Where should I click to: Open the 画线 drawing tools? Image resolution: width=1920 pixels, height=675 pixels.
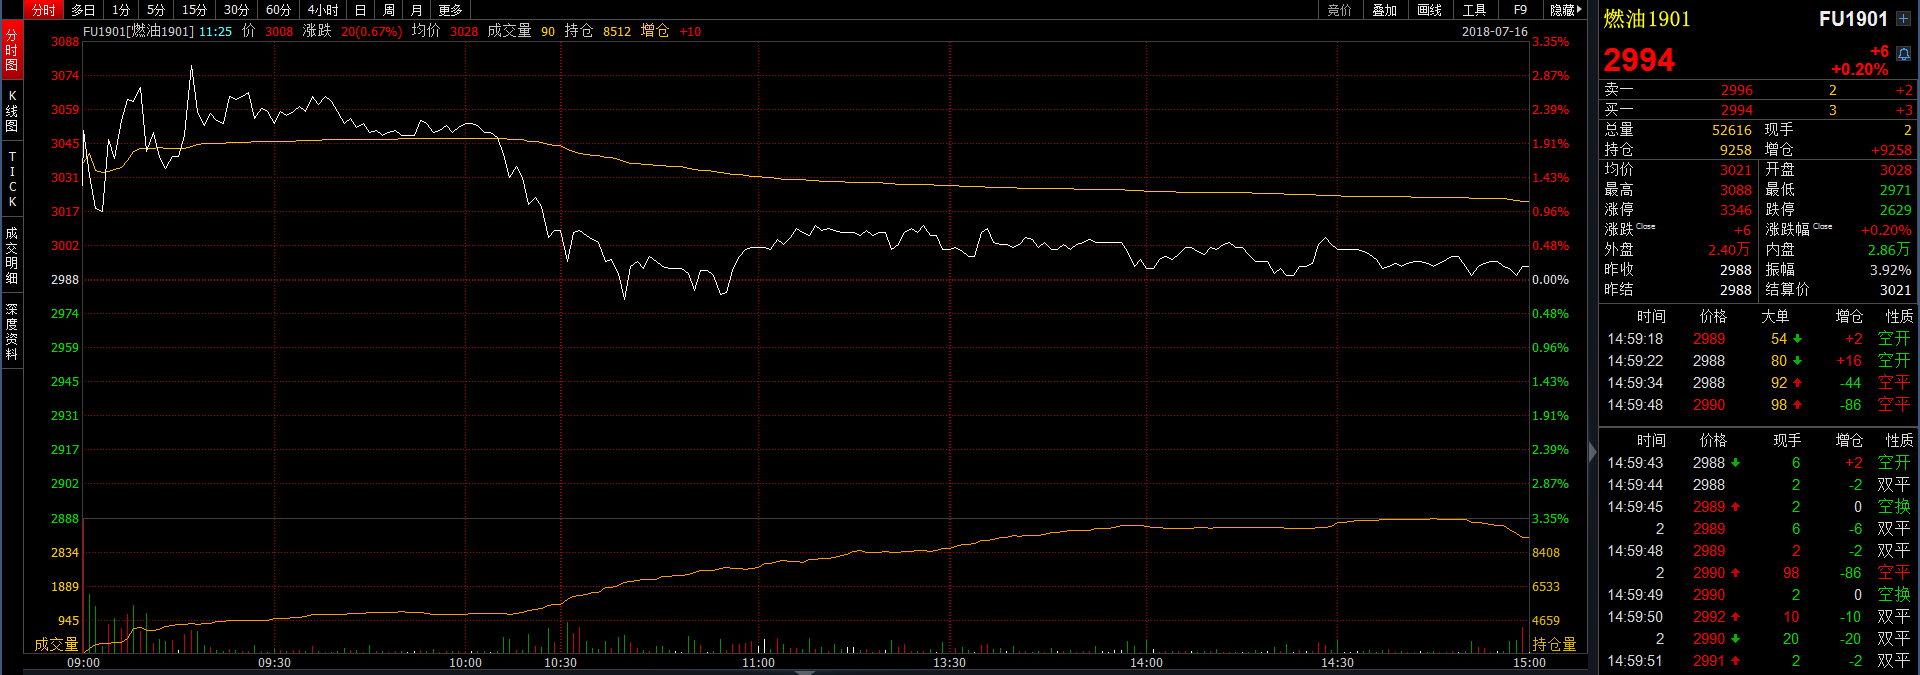tap(1429, 10)
